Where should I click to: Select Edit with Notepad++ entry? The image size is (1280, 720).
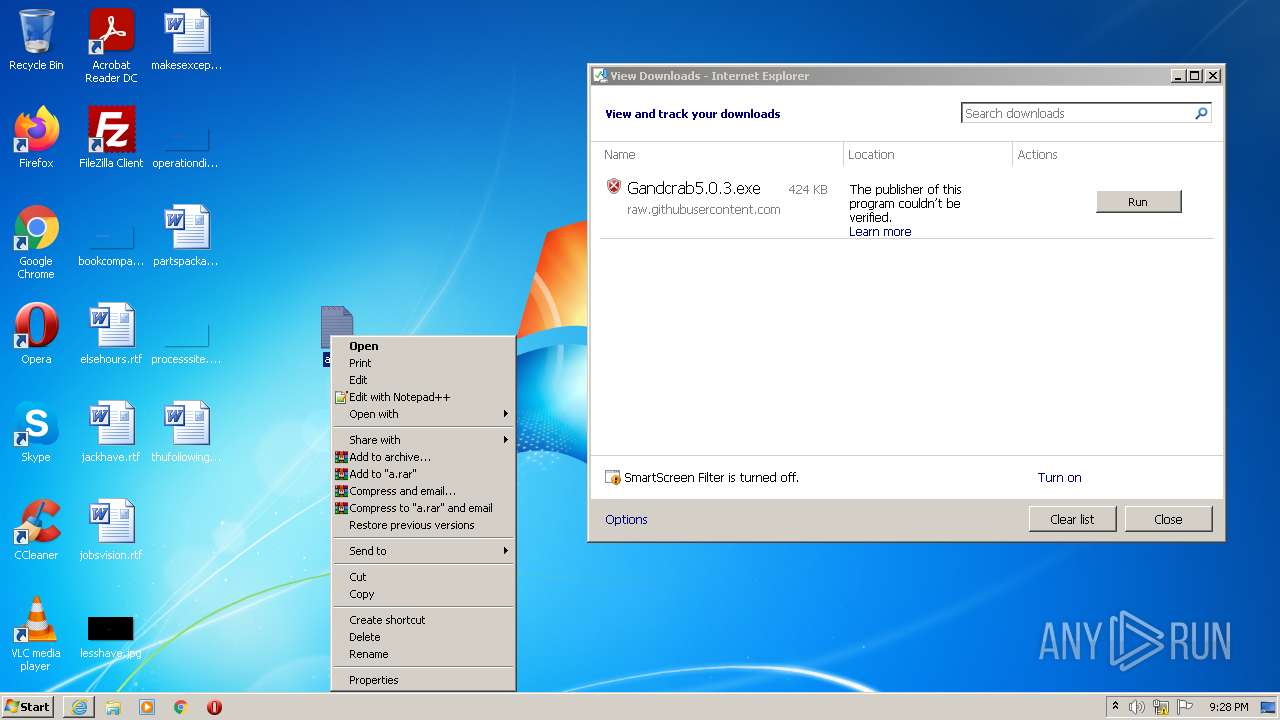coord(423,397)
